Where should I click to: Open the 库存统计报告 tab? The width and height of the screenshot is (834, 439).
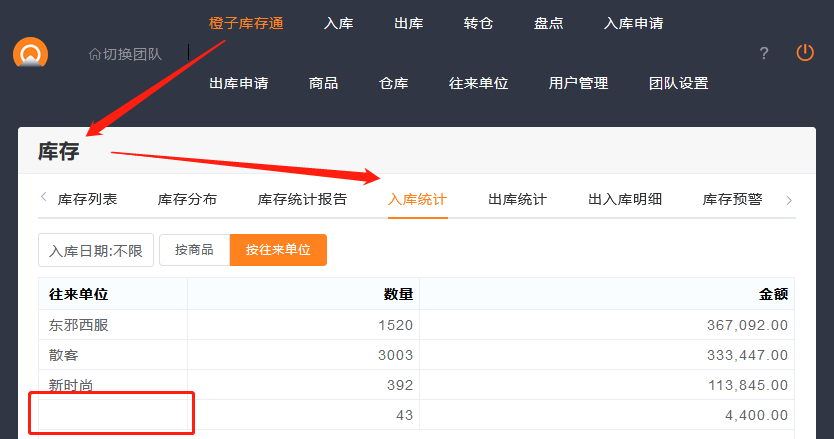302,199
